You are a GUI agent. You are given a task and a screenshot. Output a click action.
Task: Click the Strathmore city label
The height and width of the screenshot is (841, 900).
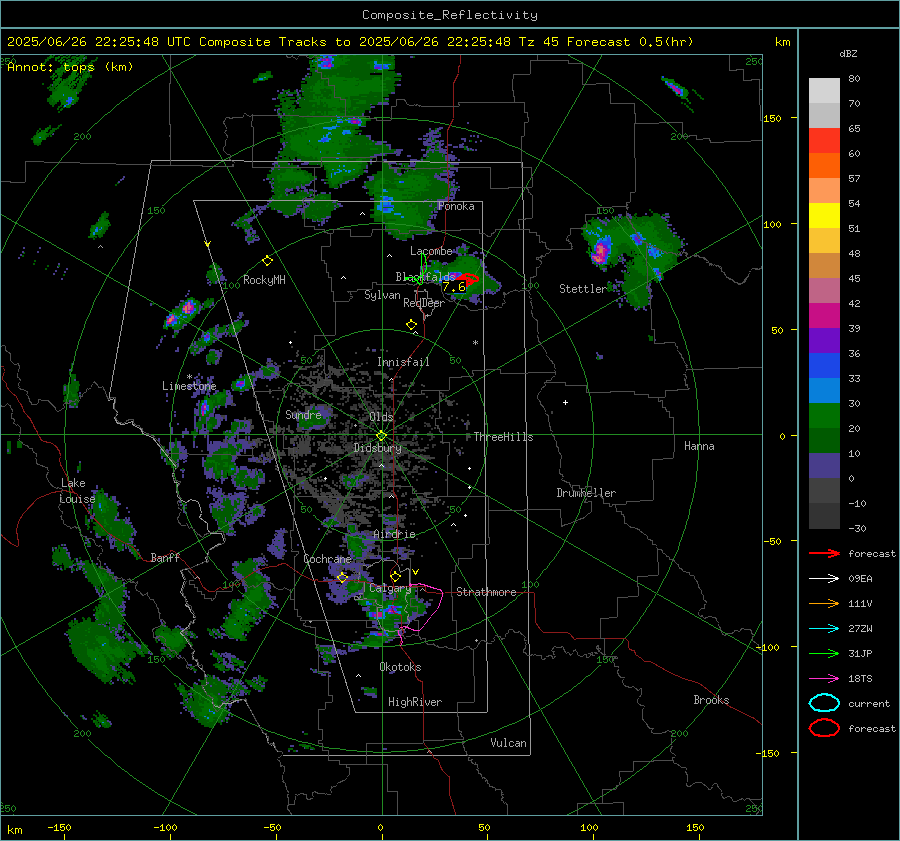click(x=486, y=592)
